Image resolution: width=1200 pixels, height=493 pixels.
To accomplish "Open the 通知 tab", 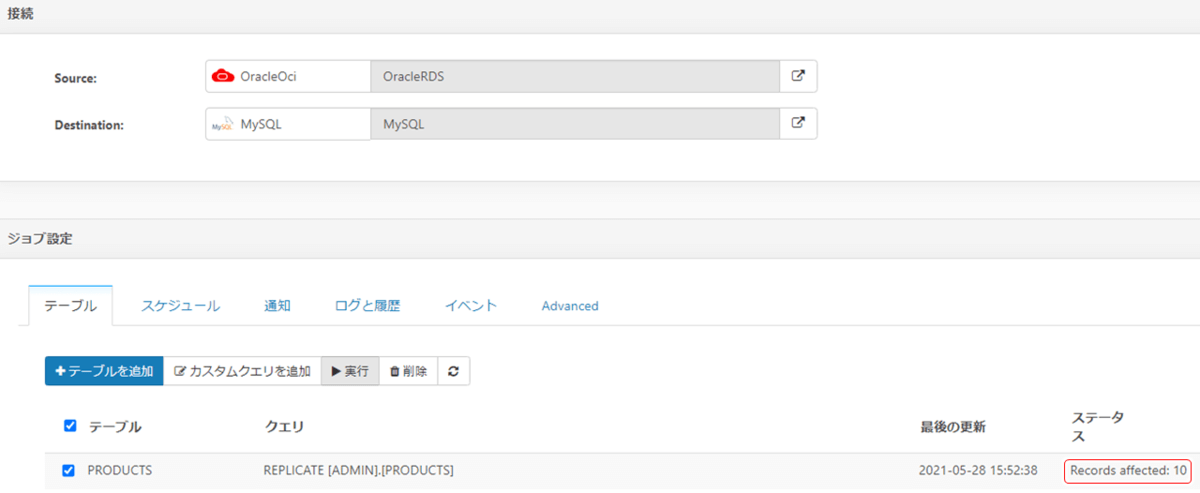I will (x=277, y=306).
